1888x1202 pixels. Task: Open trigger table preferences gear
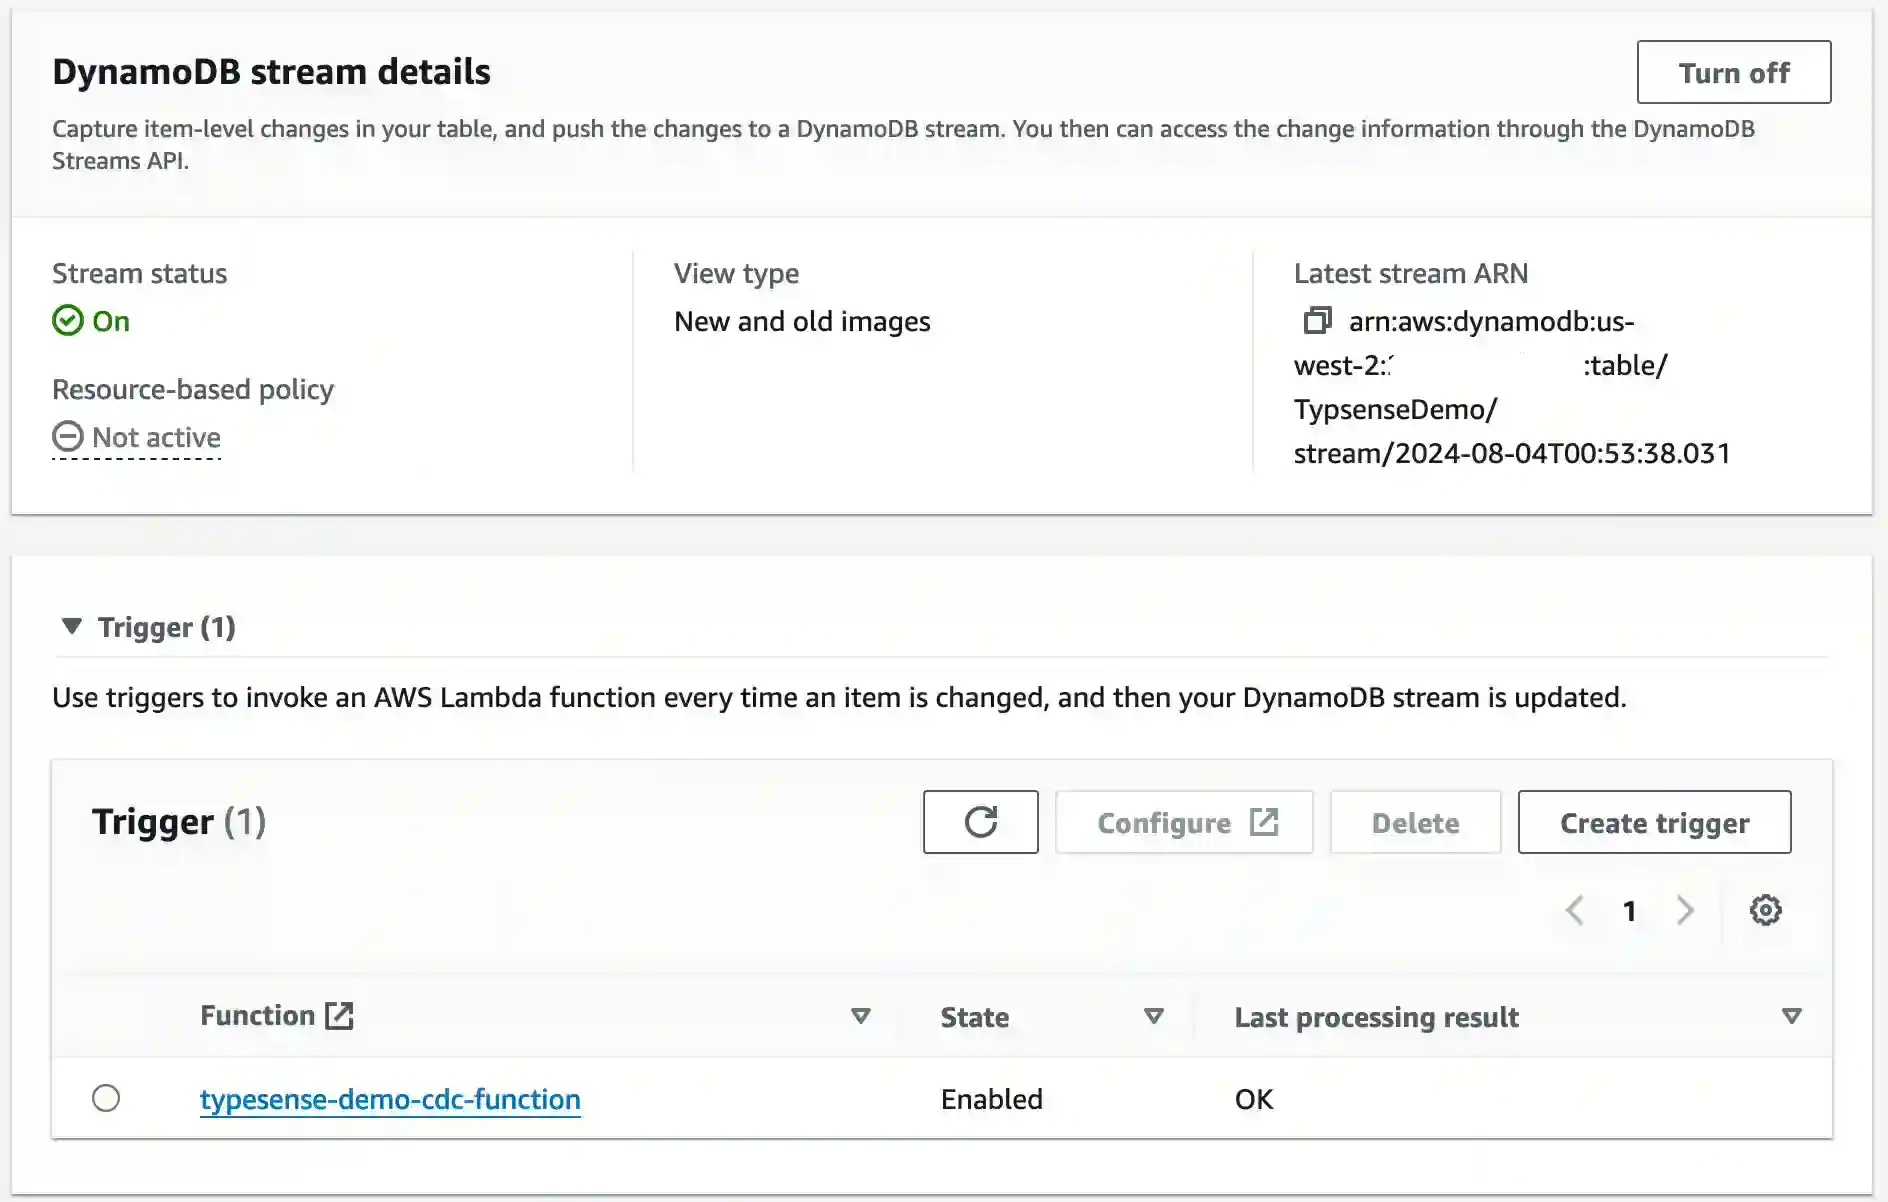pyautogui.click(x=1765, y=910)
